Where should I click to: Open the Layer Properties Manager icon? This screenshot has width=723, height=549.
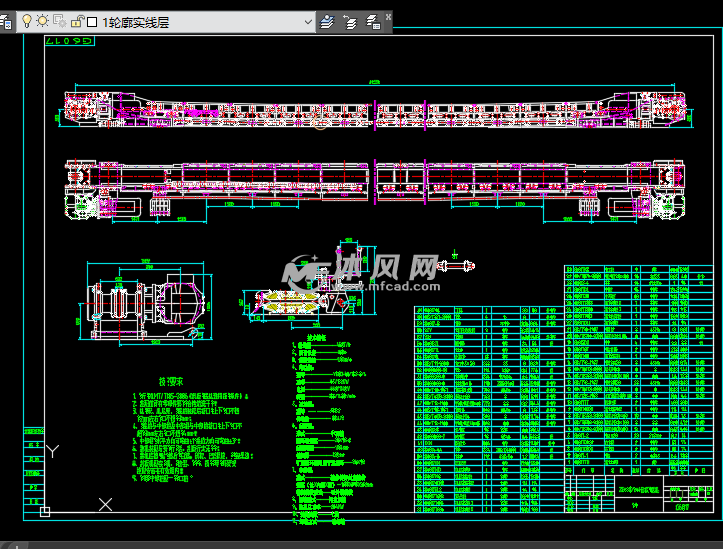pos(8,21)
